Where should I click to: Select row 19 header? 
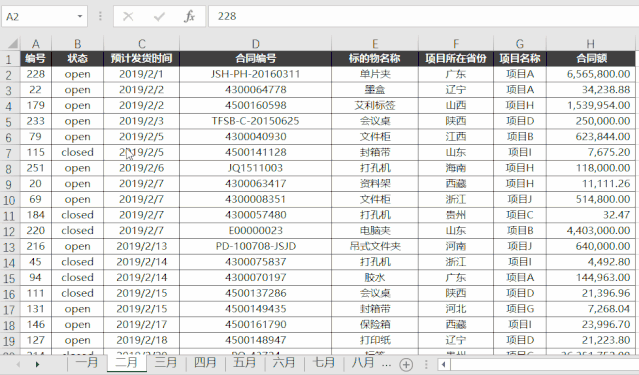(x=10, y=340)
